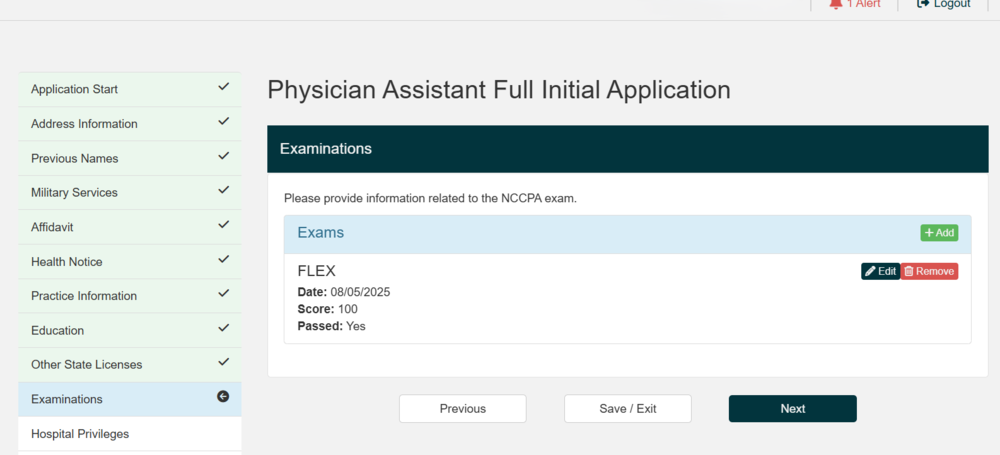Click the checkmark beside Affidavit
Screen dimensions: 1000x455
point(224,225)
